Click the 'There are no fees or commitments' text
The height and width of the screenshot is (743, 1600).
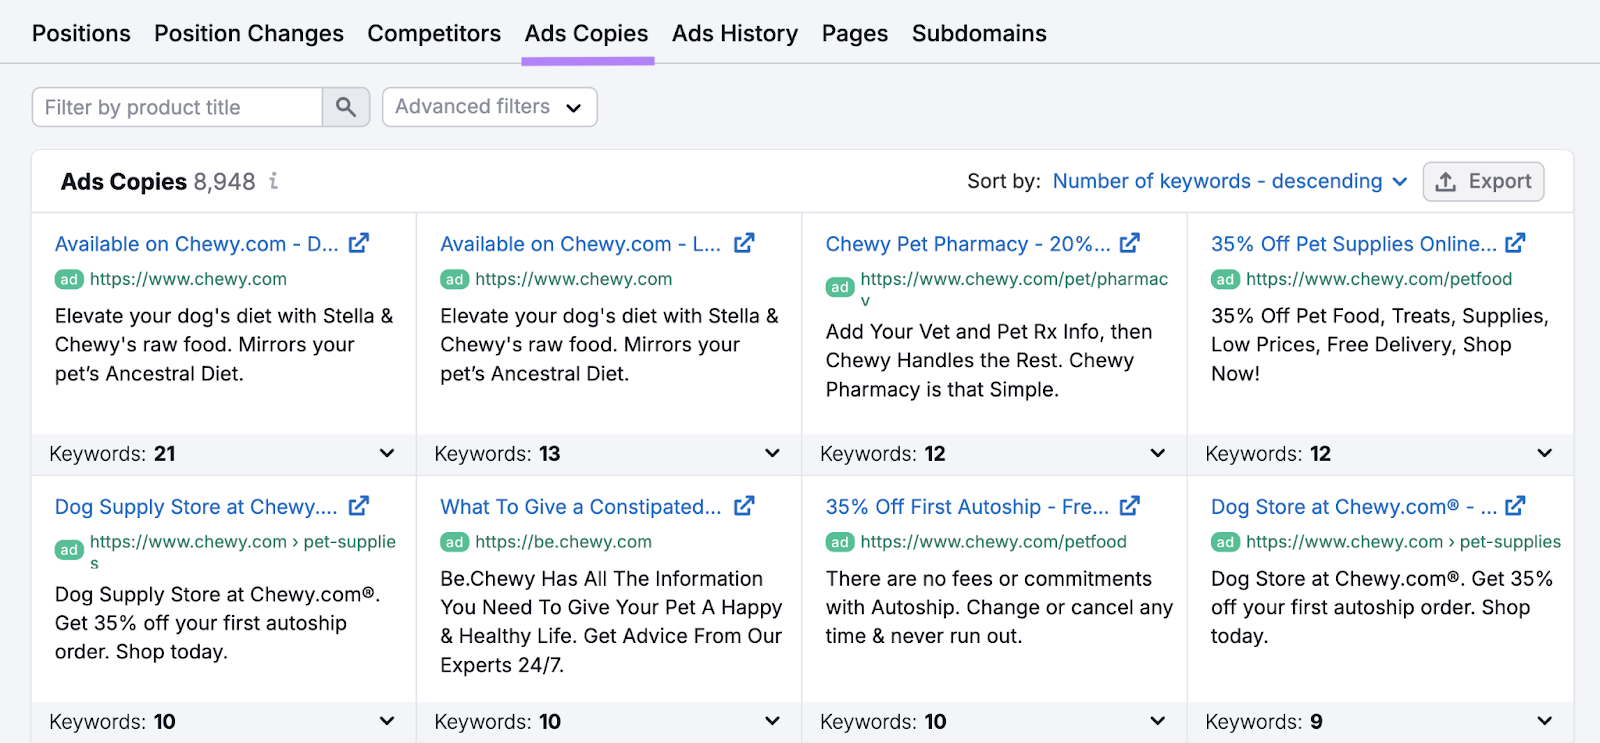tap(999, 608)
